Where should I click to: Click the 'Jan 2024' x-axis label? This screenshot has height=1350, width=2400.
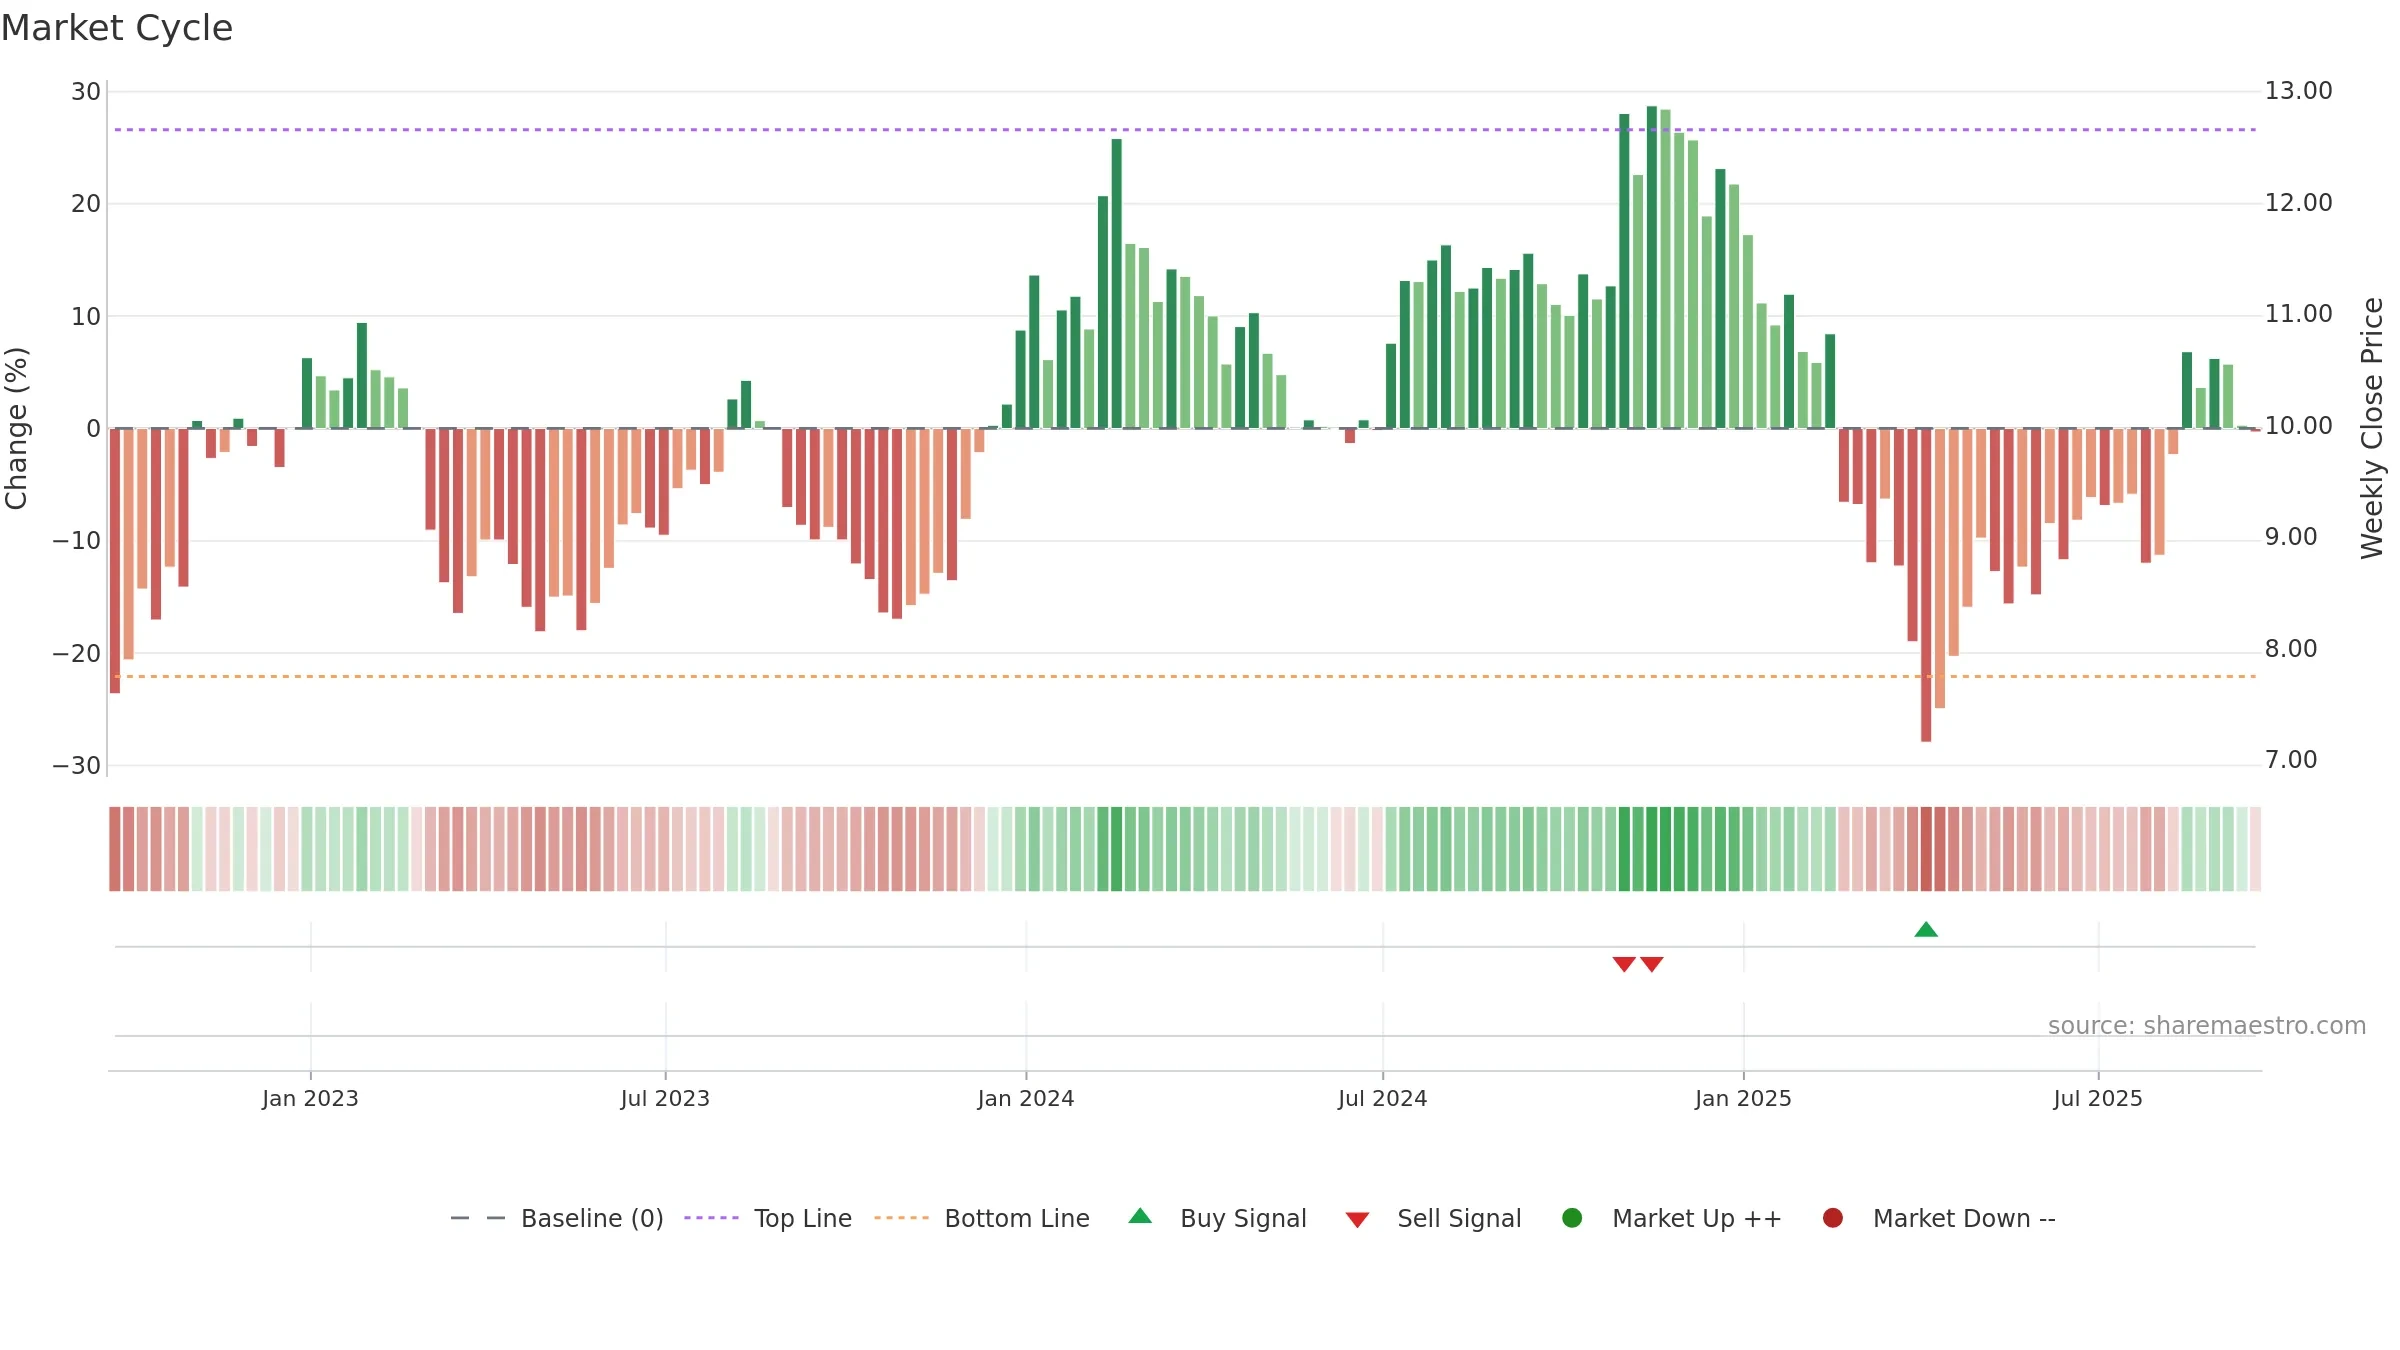1026,1098
